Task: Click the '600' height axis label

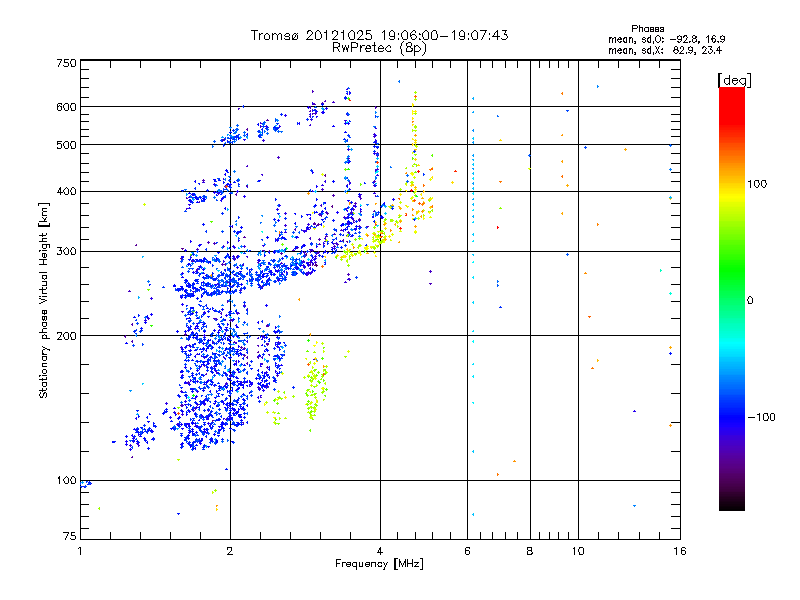Action: (x=66, y=107)
